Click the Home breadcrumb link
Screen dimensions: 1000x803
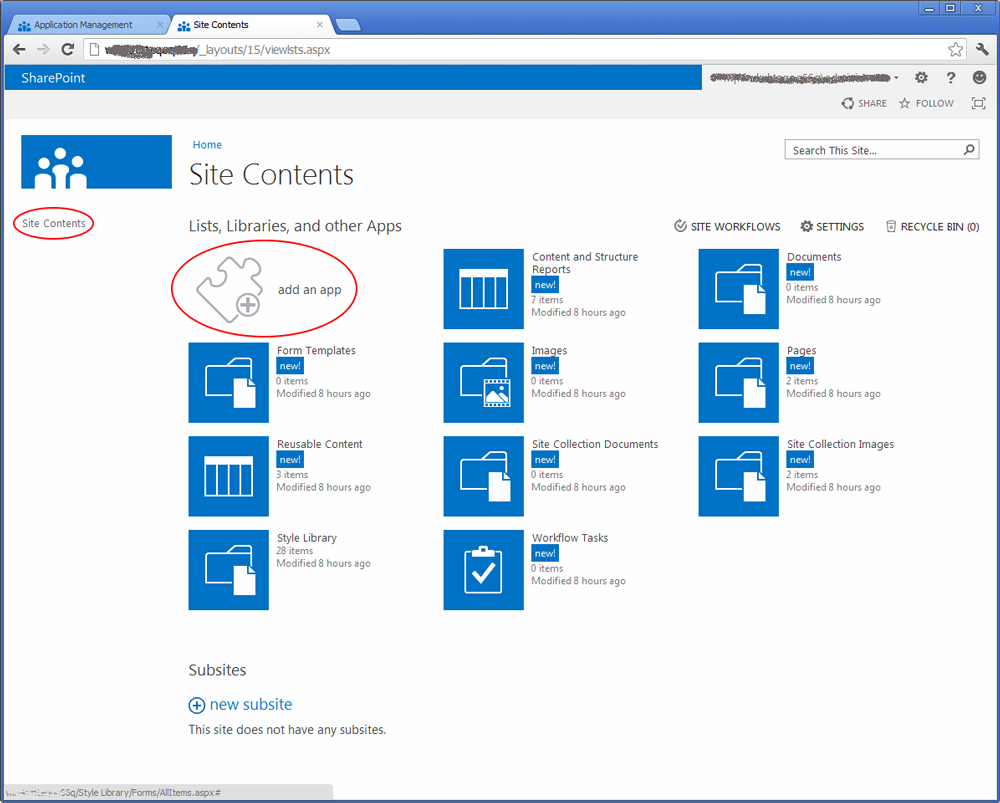(207, 145)
